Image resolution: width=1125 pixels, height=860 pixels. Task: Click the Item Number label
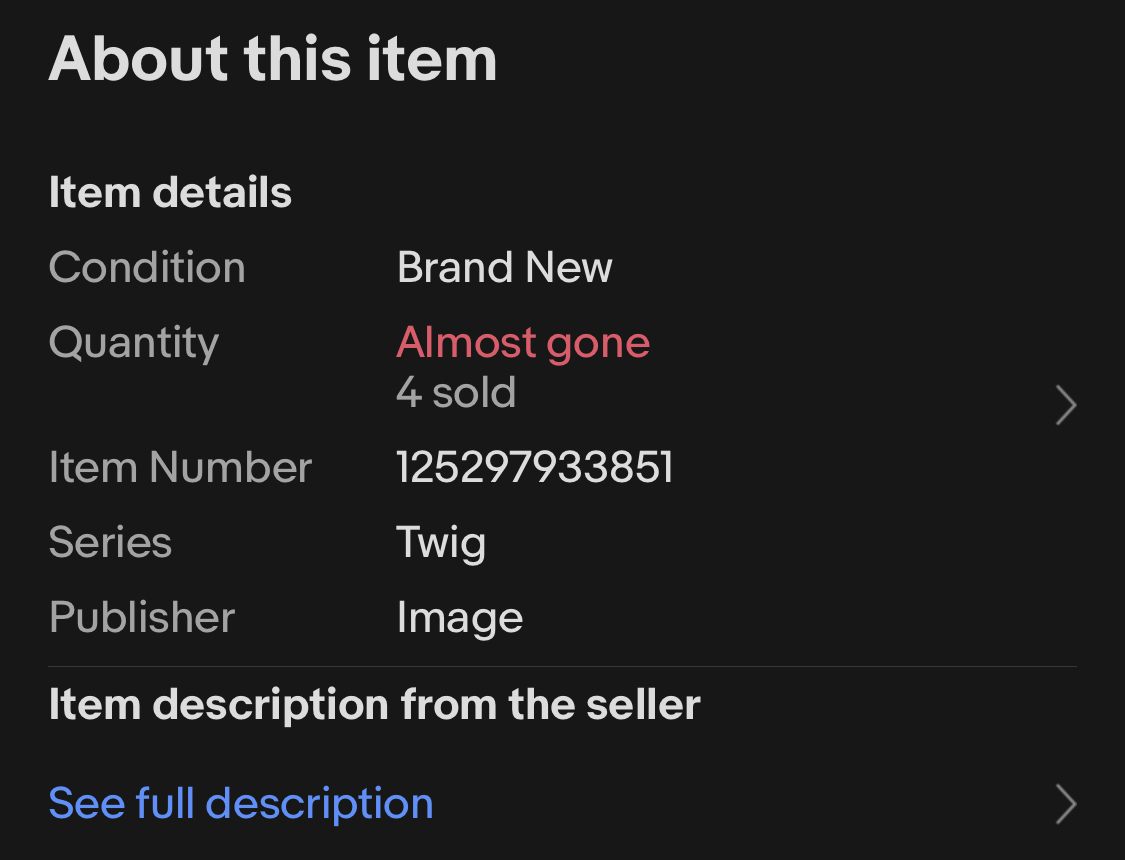click(181, 468)
